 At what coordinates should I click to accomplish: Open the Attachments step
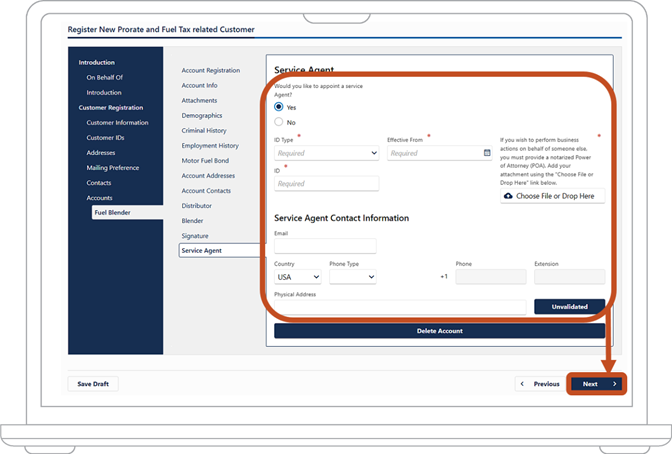coord(199,100)
